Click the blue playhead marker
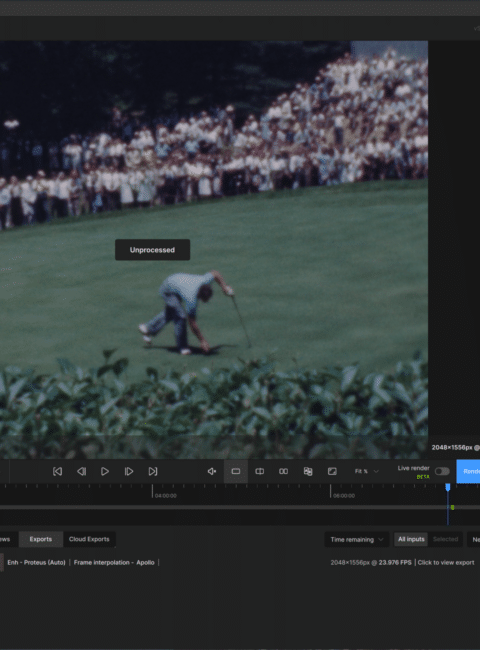This screenshot has height=650, width=480. coord(448,487)
